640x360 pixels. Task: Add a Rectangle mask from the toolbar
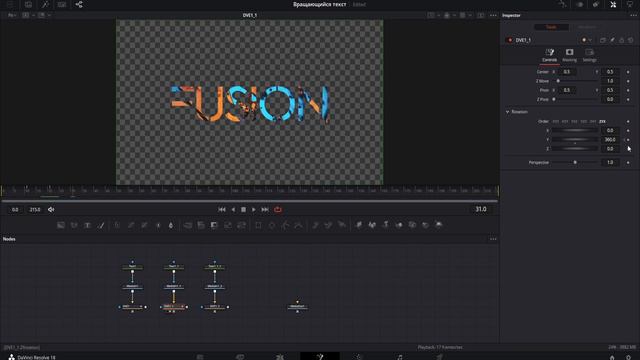click(x=258, y=225)
